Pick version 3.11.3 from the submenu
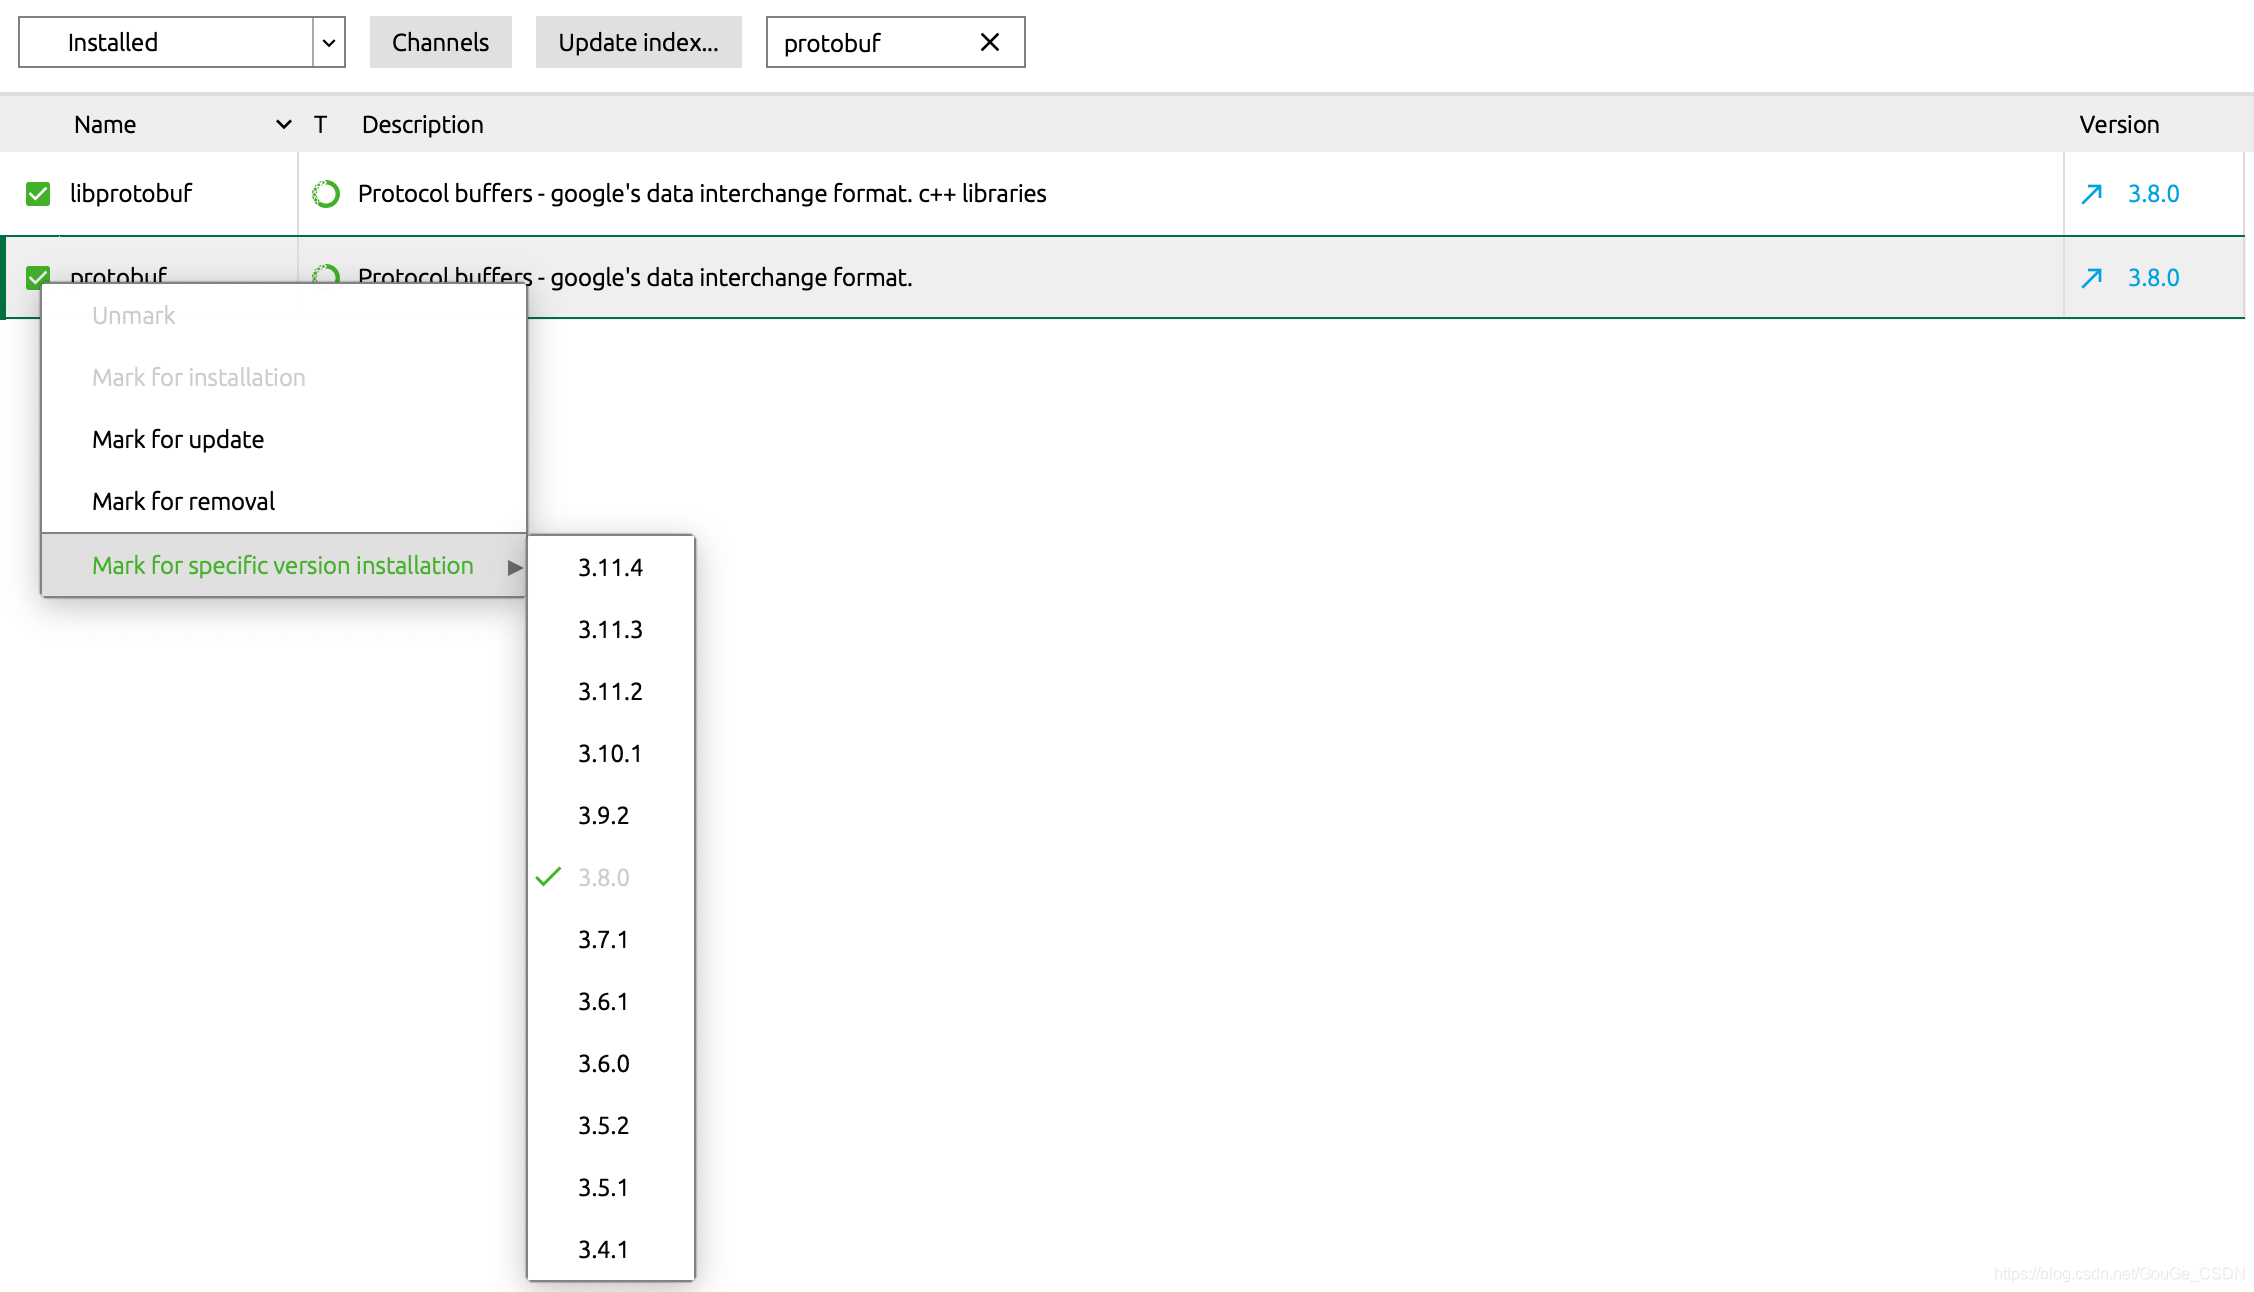The width and height of the screenshot is (2254, 1292). (611, 629)
